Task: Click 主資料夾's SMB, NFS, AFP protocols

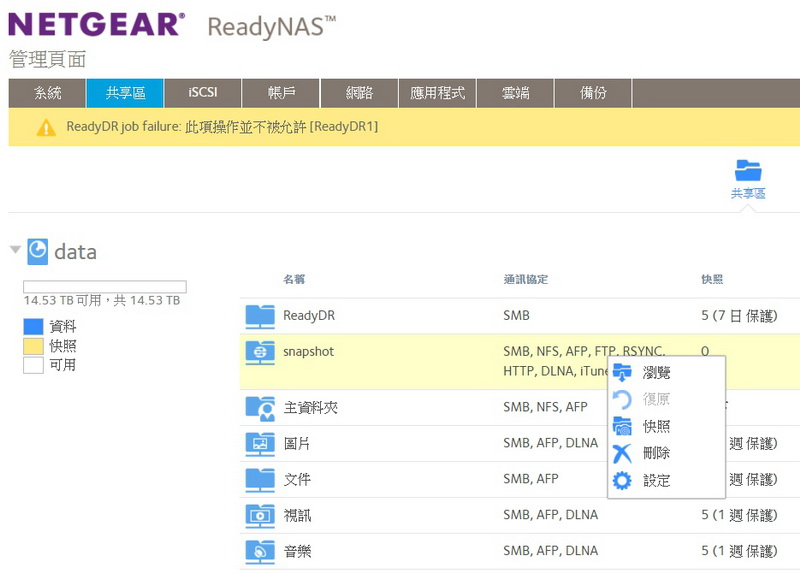Action: (545, 407)
